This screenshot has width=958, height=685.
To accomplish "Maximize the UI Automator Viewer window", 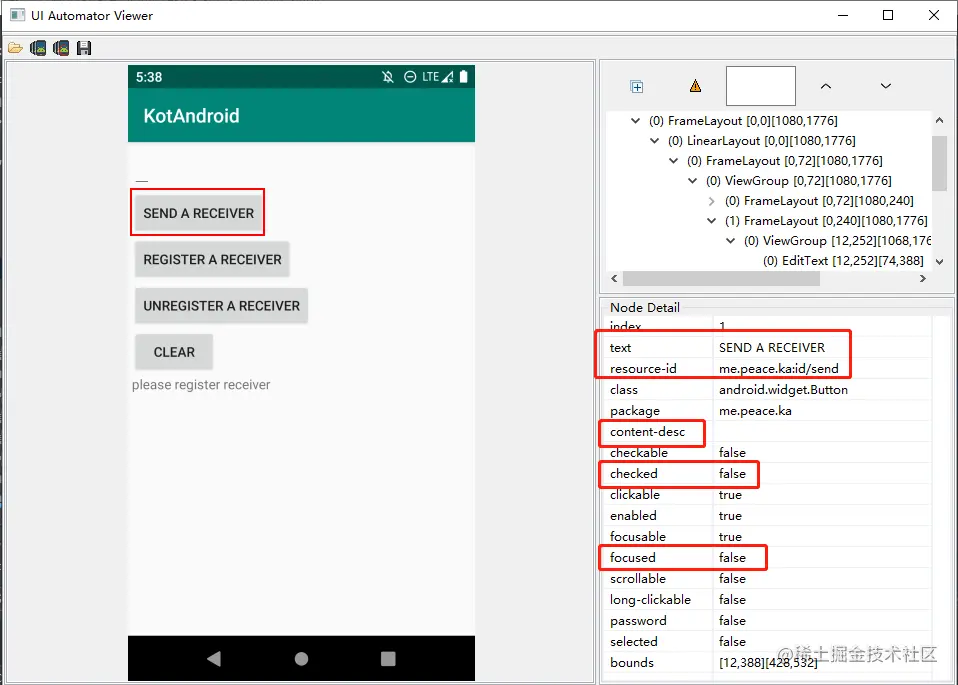I will [888, 15].
